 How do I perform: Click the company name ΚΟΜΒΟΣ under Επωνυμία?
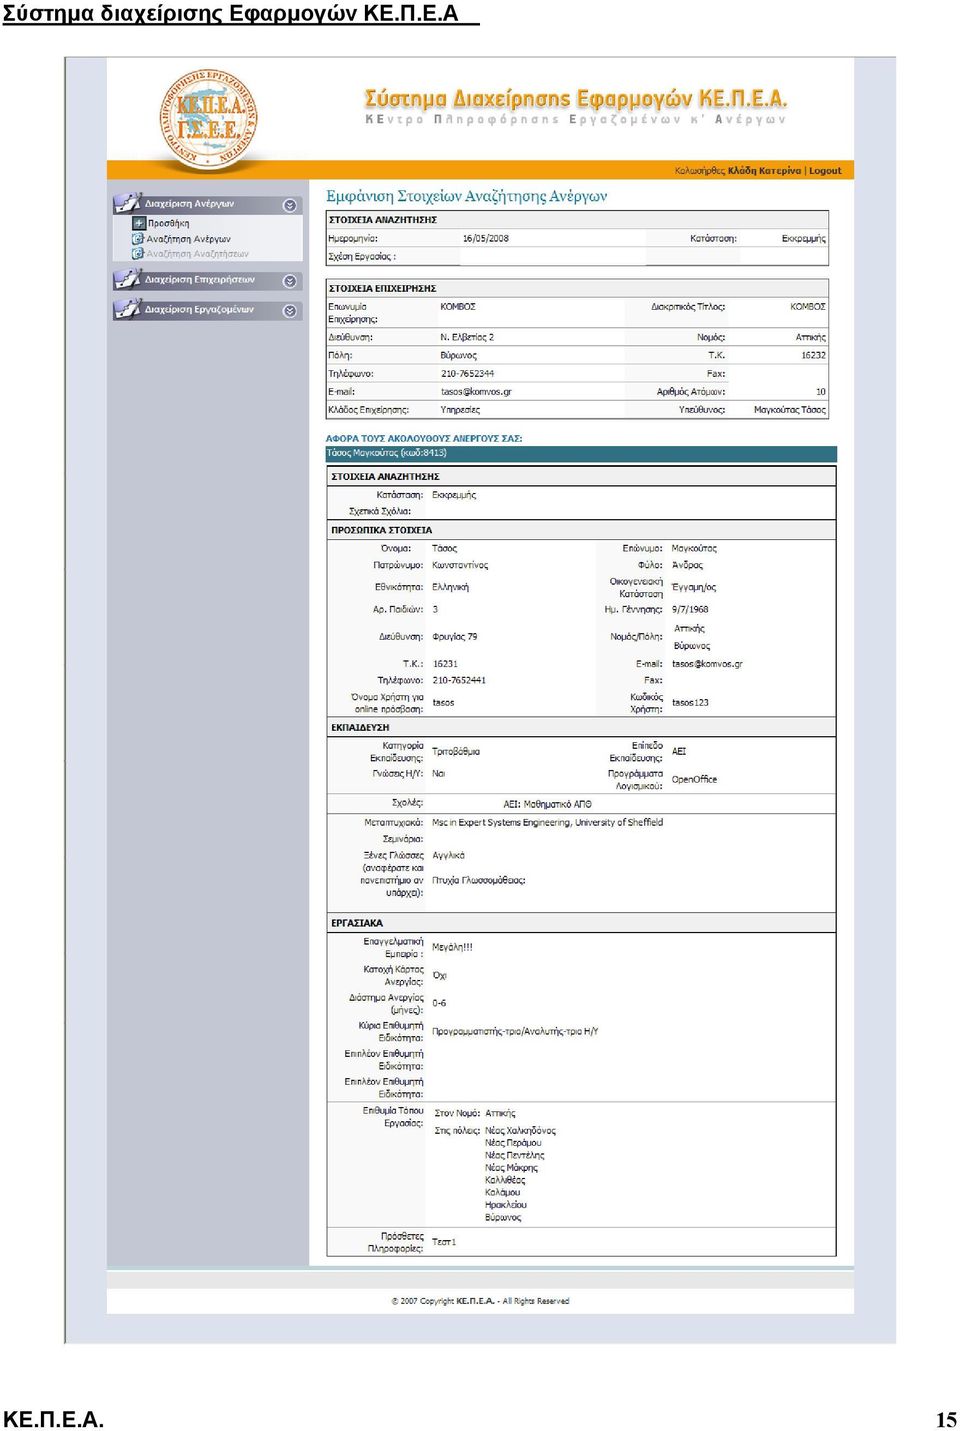457,307
